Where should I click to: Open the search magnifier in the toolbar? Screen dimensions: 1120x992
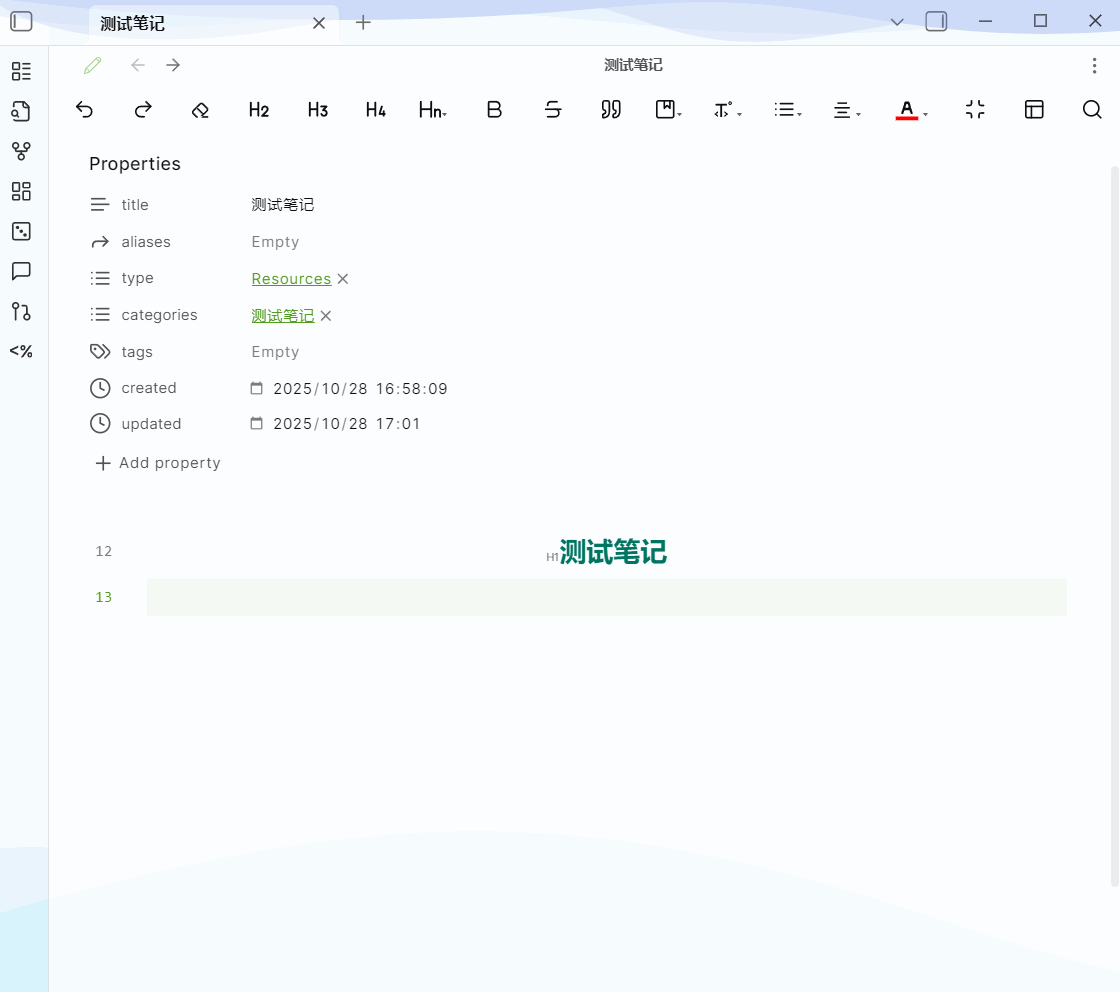click(x=1092, y=110)
